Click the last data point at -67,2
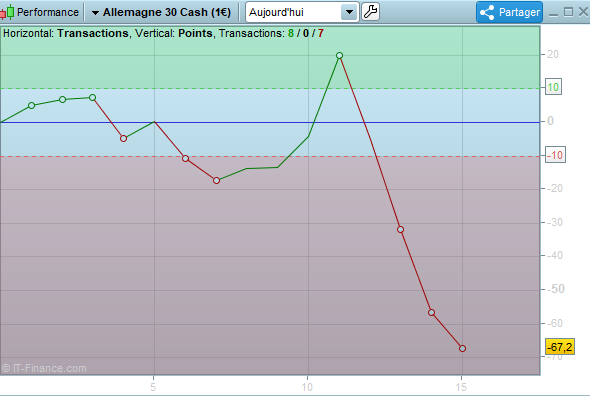 coord(462,349)
